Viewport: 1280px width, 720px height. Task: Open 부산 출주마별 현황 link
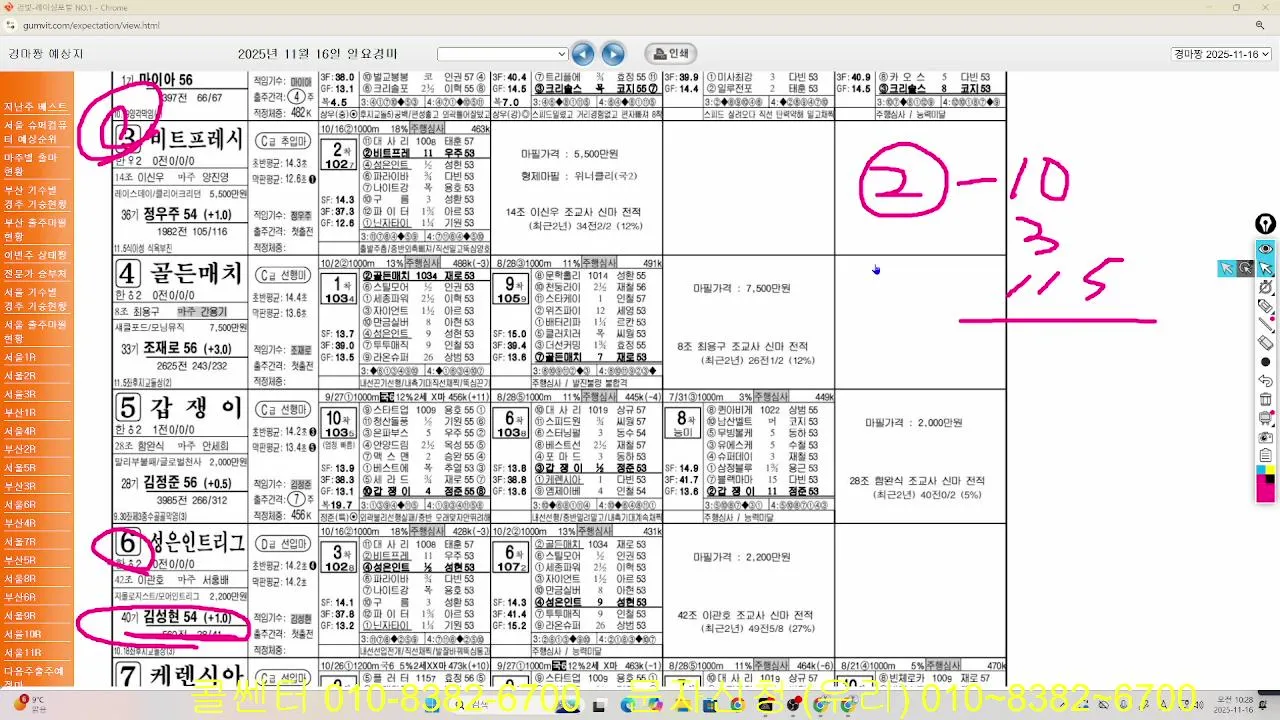(x=35, y=229)
